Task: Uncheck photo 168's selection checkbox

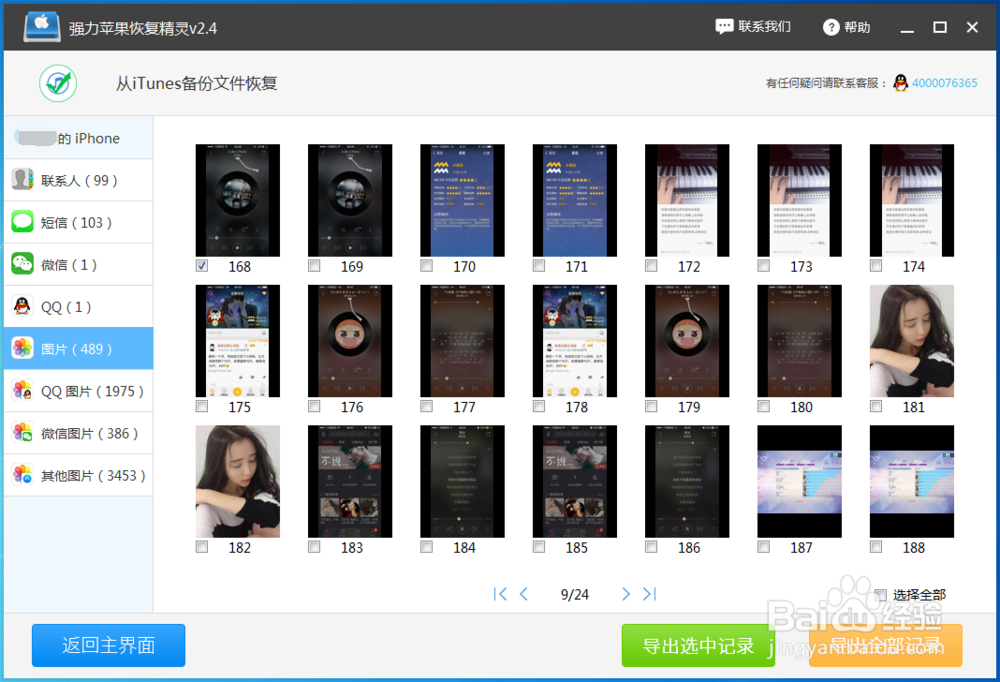Action: [x=201, y=266]
